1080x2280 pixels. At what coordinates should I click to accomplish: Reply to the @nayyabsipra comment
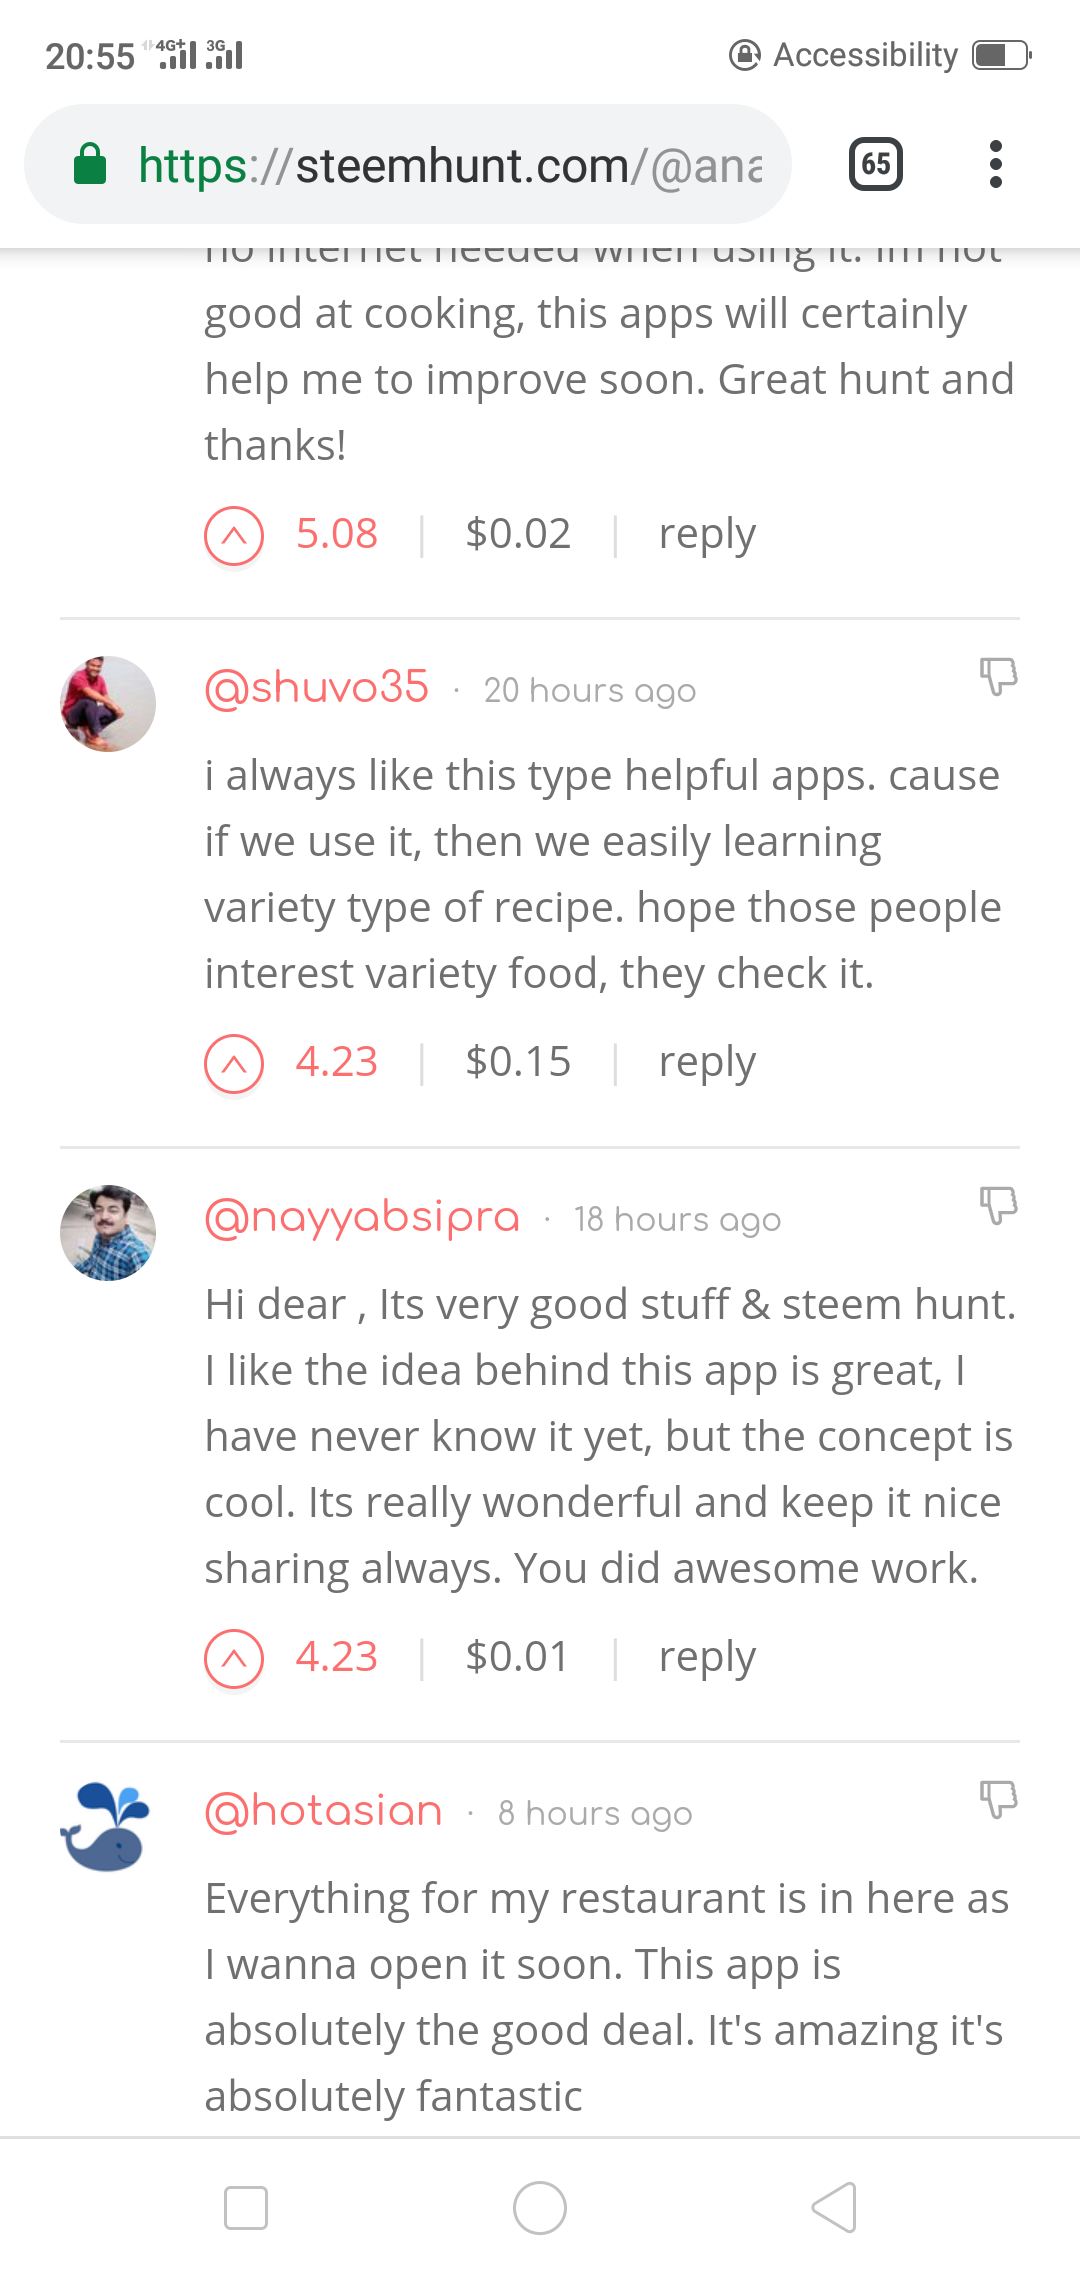tap(706, 1658)
